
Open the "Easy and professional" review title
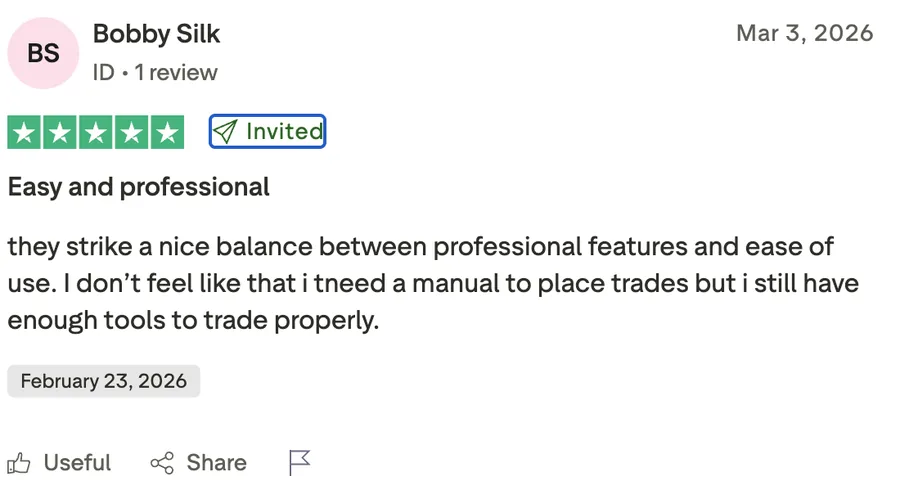tap(139, 187)
